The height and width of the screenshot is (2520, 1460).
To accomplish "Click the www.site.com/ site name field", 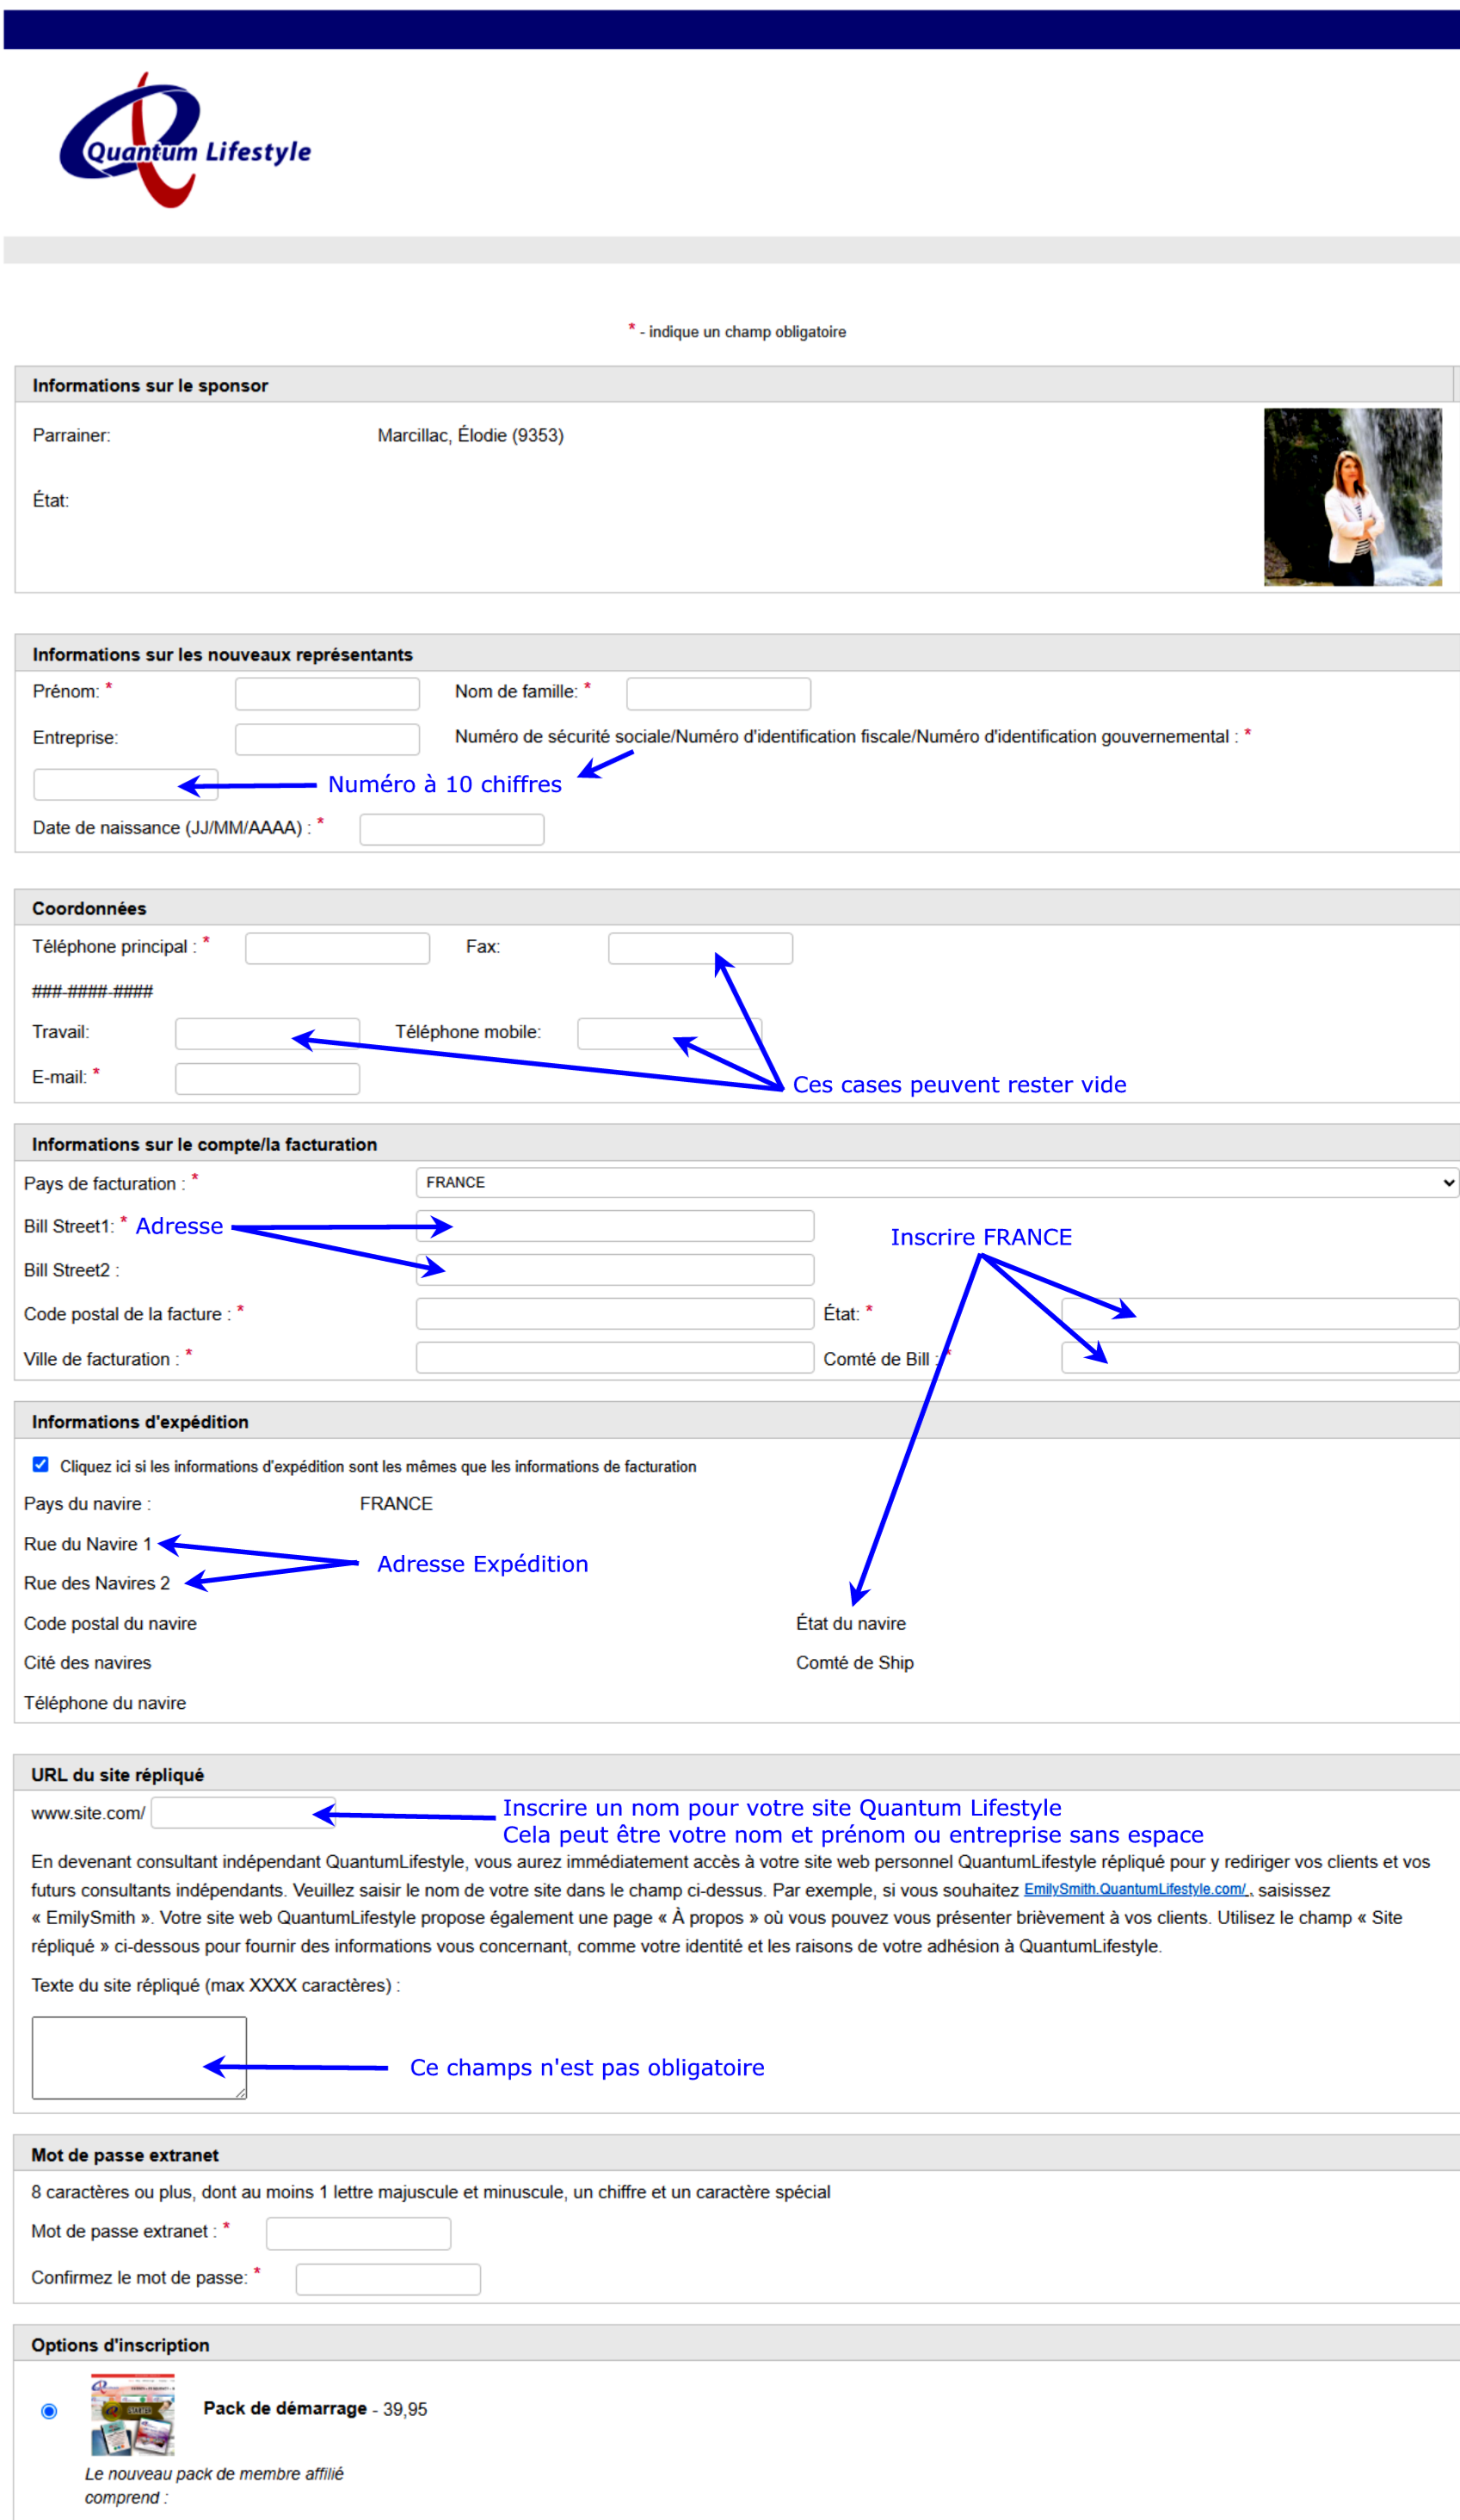I will click(x=243, y=1813).
